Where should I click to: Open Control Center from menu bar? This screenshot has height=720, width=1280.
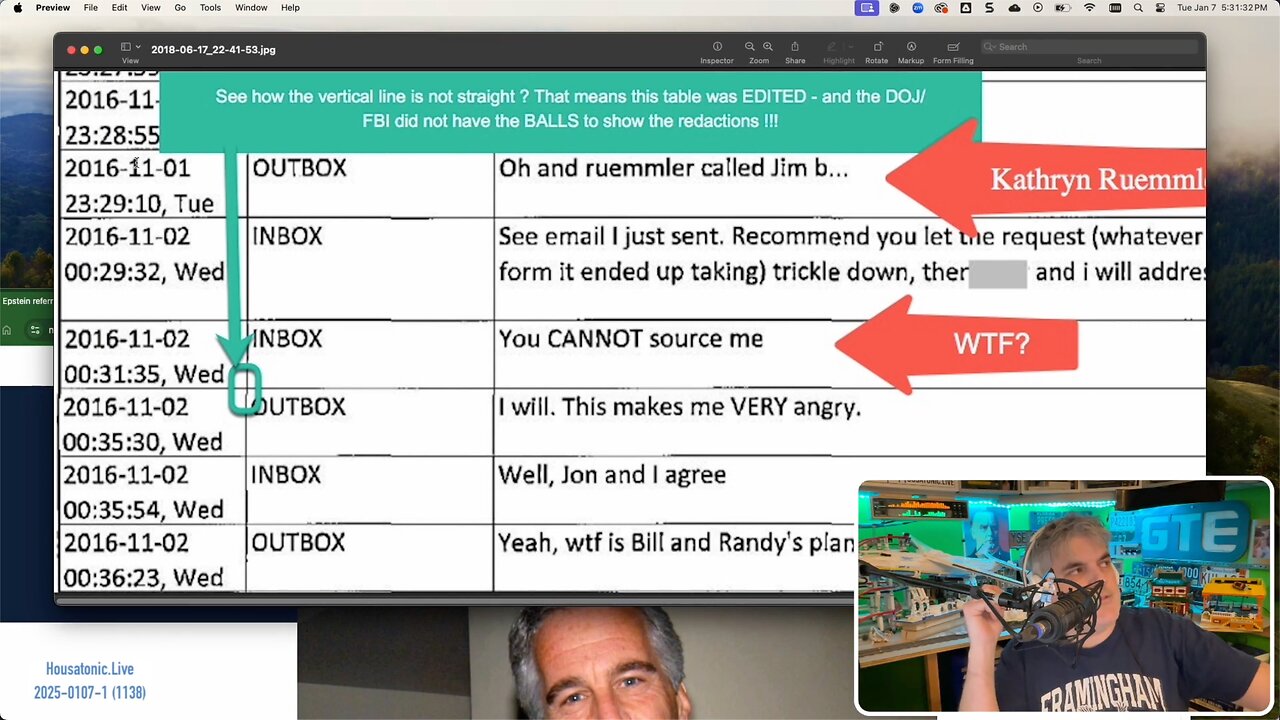tap(1160, 8)
